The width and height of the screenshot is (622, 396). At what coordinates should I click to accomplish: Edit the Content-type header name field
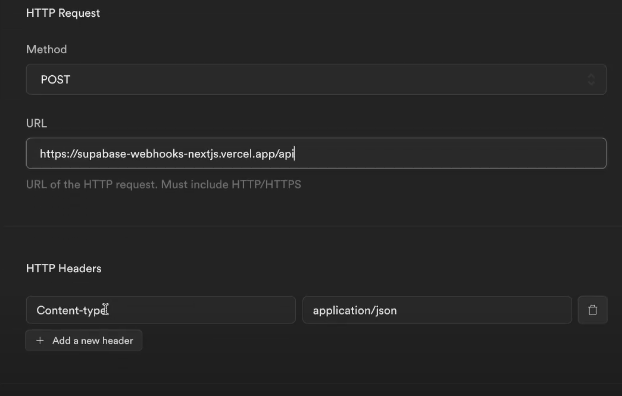pyautogui.click(x=161, y=310)
